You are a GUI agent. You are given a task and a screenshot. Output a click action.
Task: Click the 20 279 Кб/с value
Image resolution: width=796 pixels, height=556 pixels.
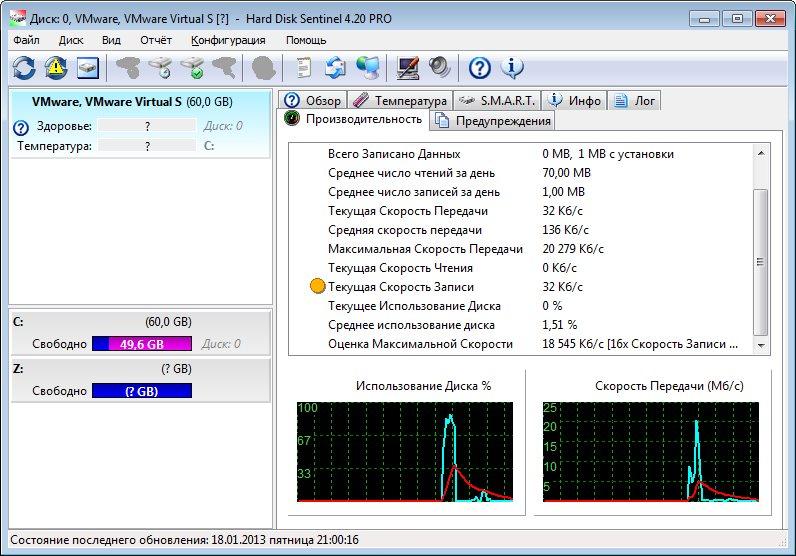click(x=573, y=249)
